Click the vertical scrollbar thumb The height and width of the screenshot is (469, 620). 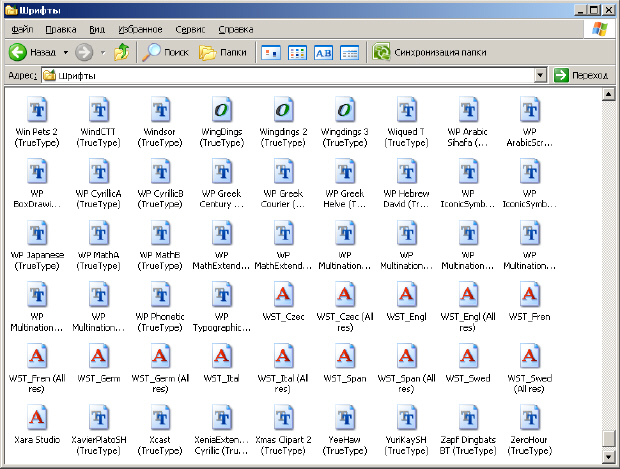(x=608, y=439)
